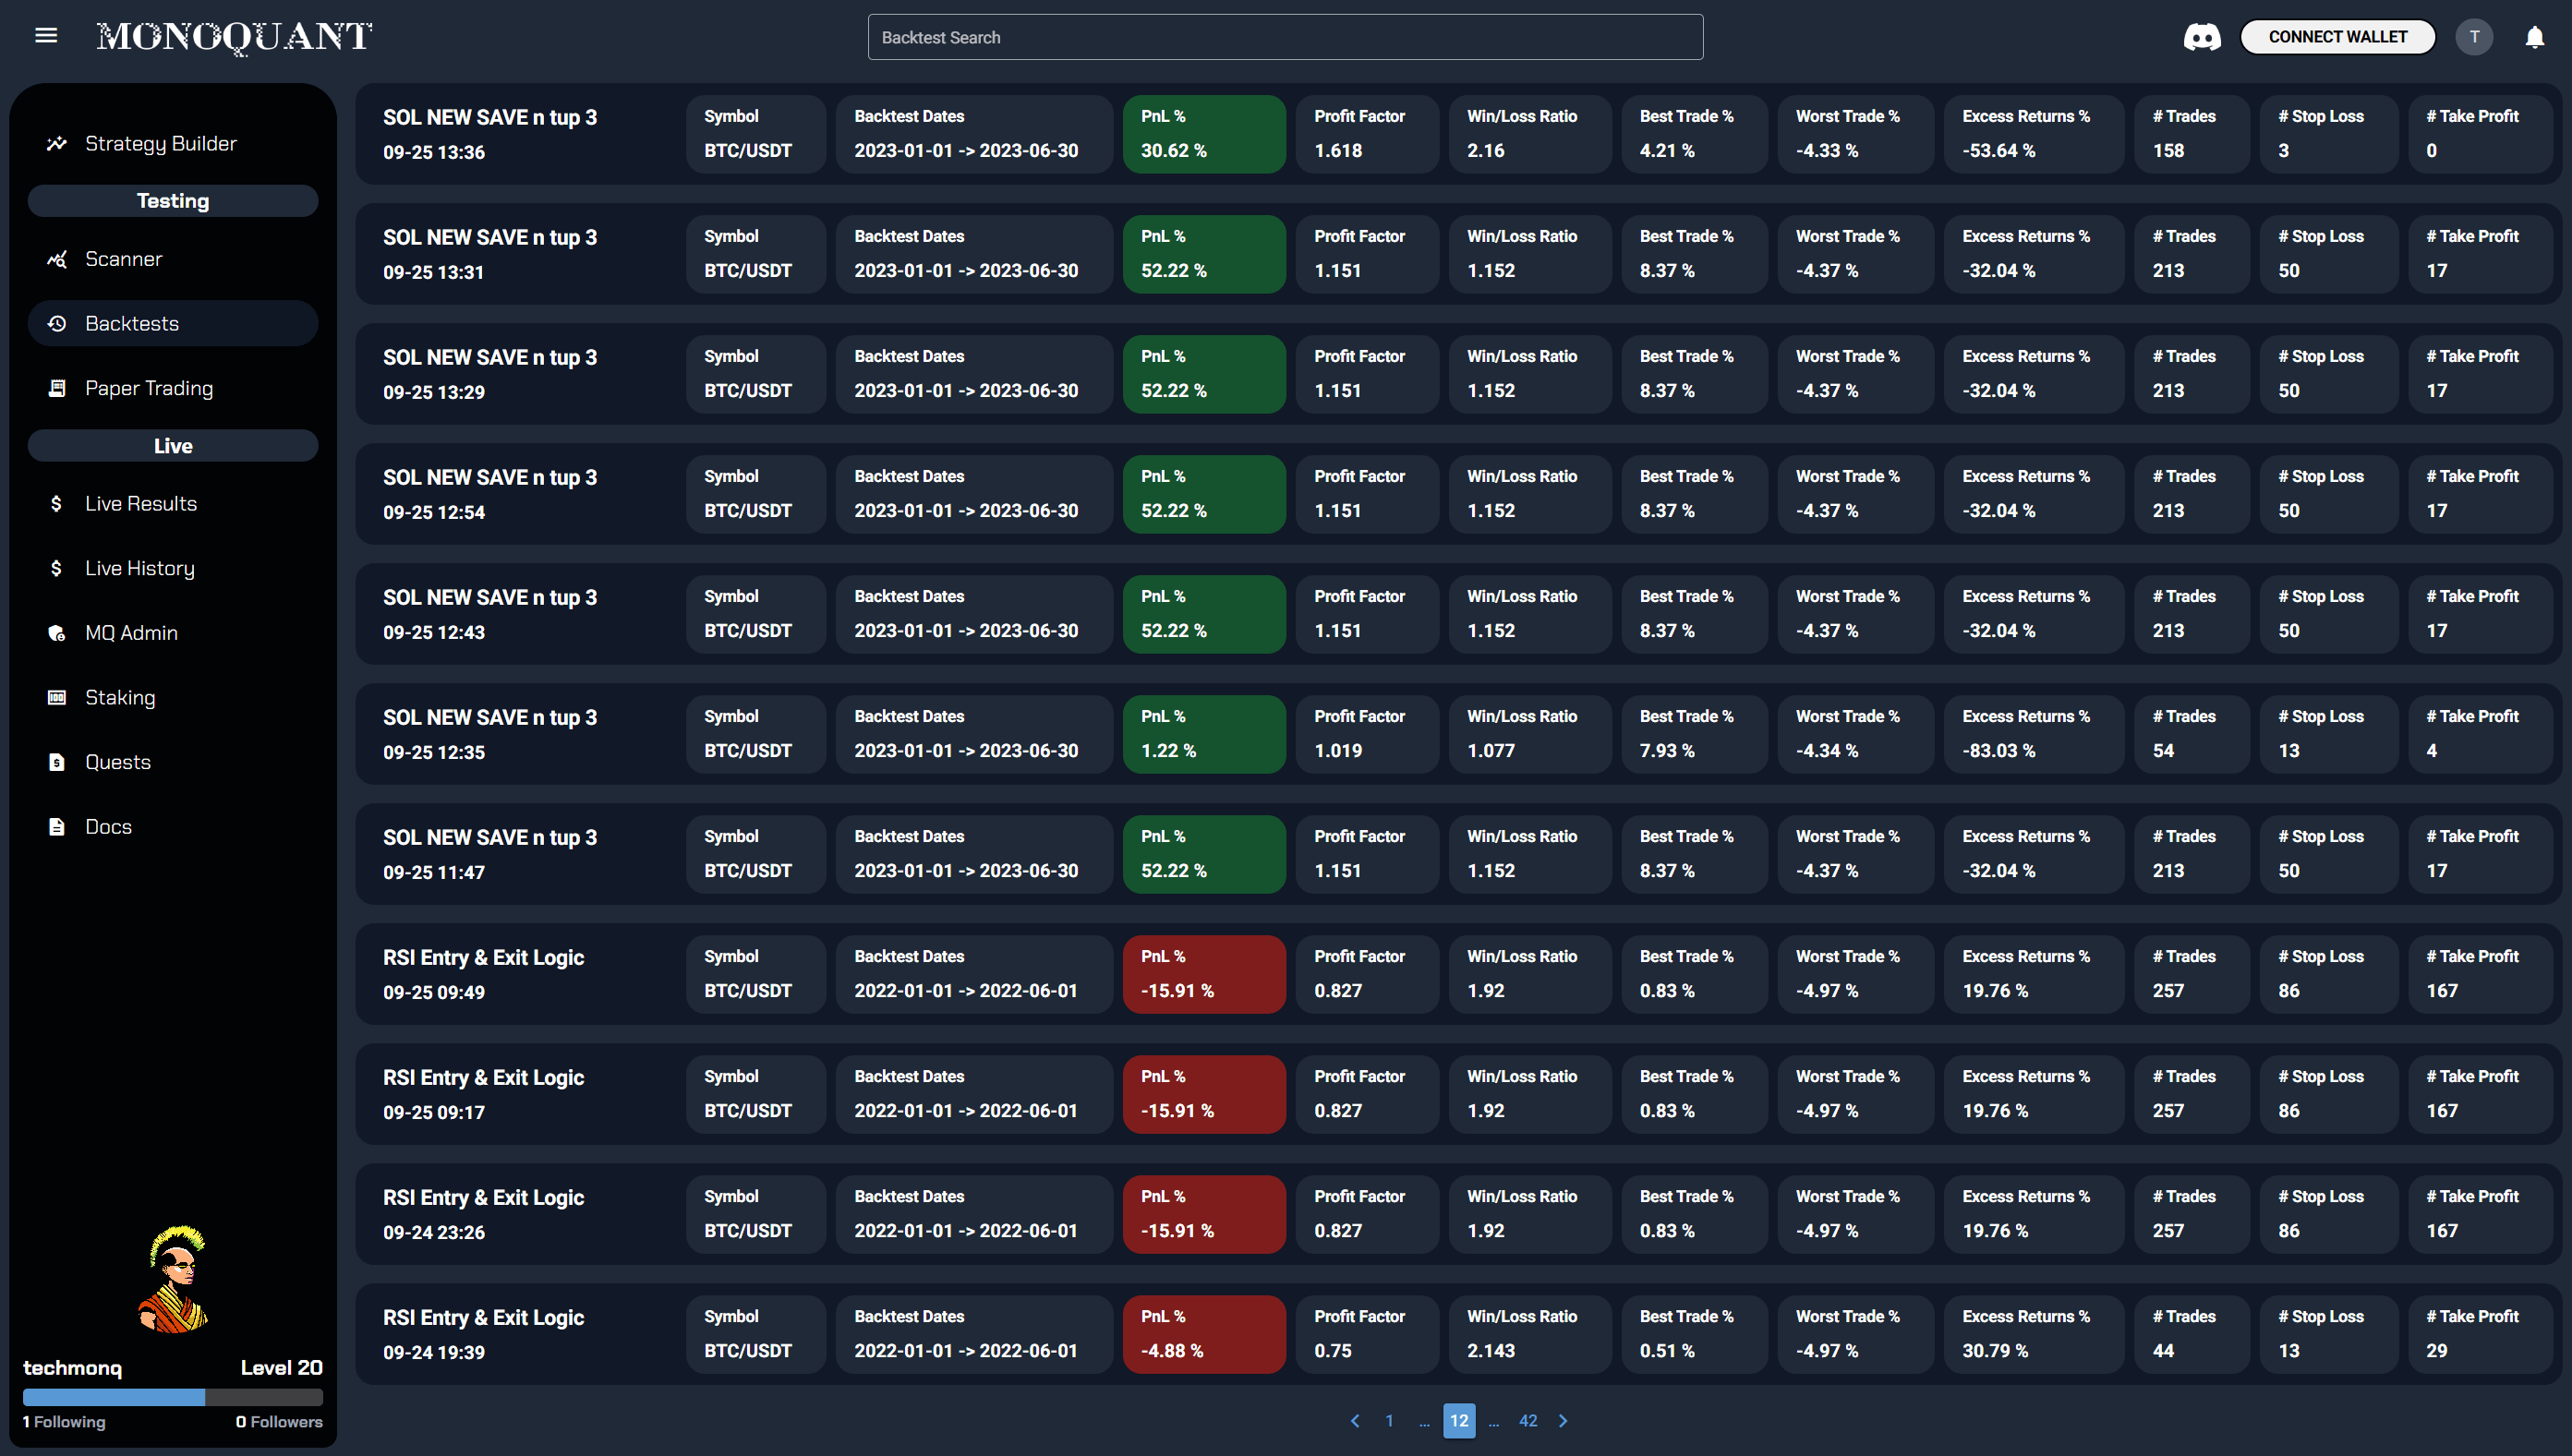
Task: Open the hamburger menu icon
Action: [x=46, y=36]
